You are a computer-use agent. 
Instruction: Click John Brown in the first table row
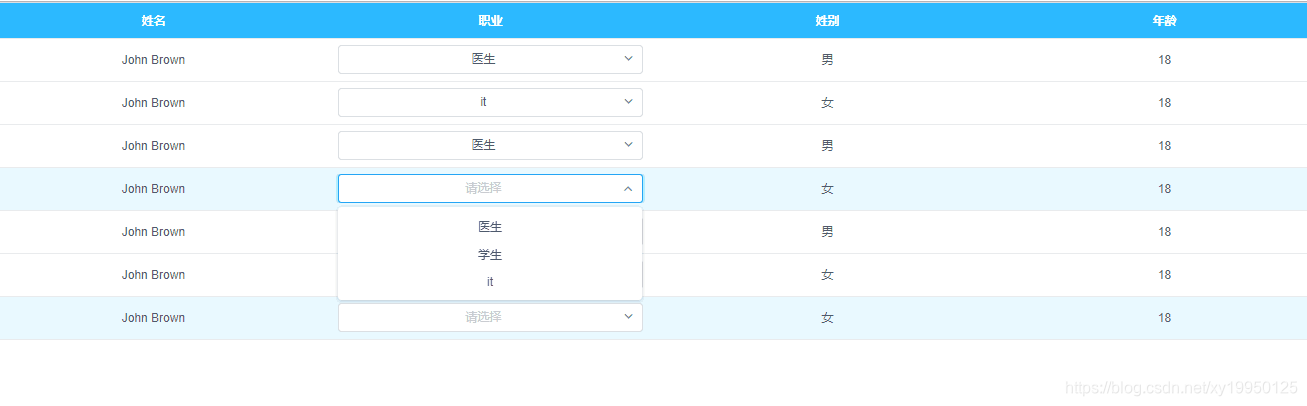[153, 60]
